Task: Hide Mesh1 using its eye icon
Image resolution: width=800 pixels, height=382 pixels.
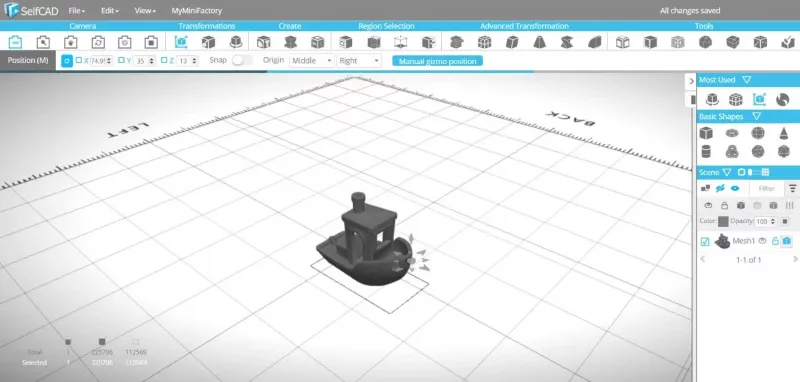Action: pyautogui.click(x=763, y=241)
